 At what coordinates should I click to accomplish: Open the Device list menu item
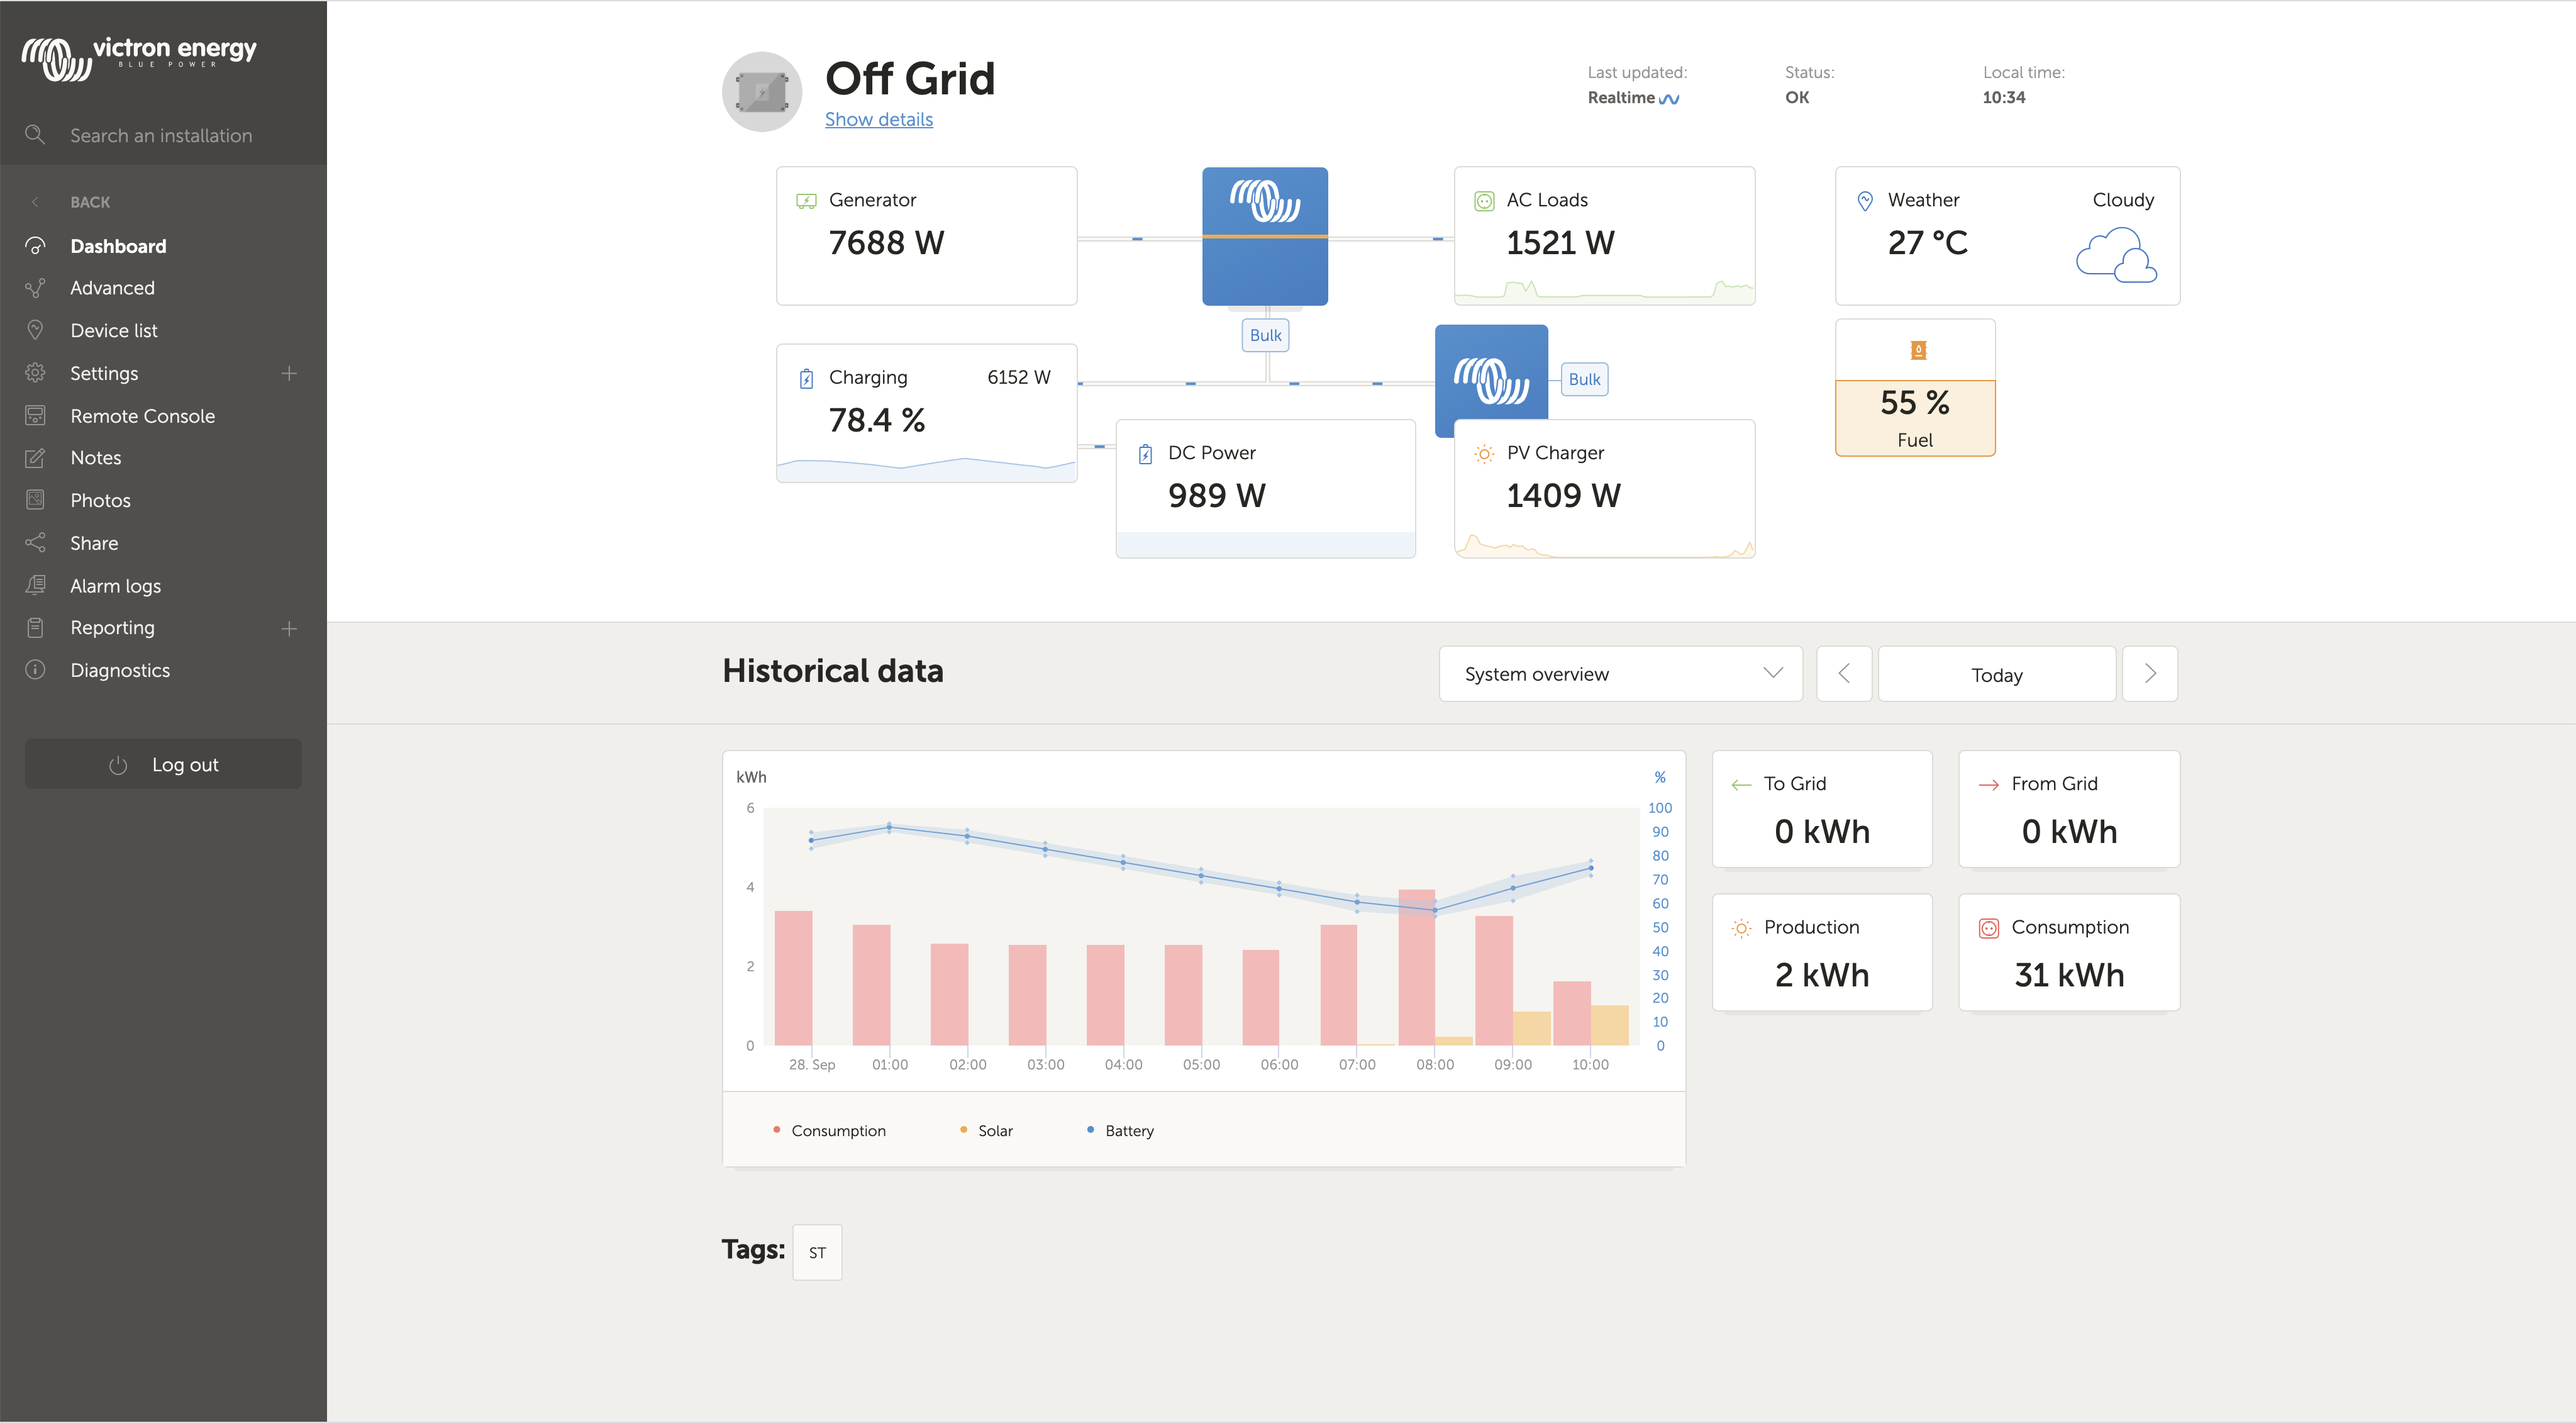[x=113, y=330]
